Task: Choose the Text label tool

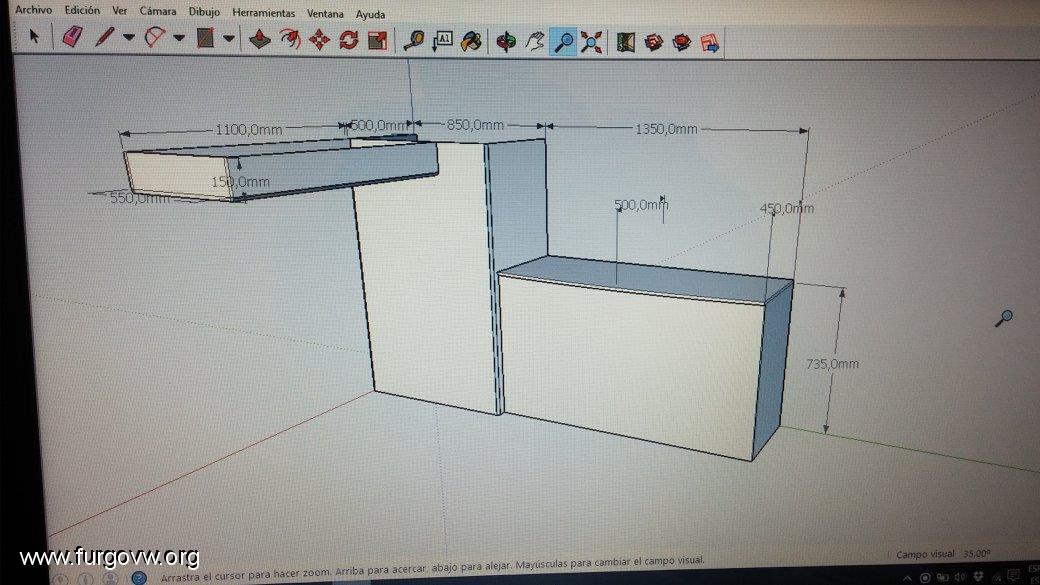Action: click(442, 41)
